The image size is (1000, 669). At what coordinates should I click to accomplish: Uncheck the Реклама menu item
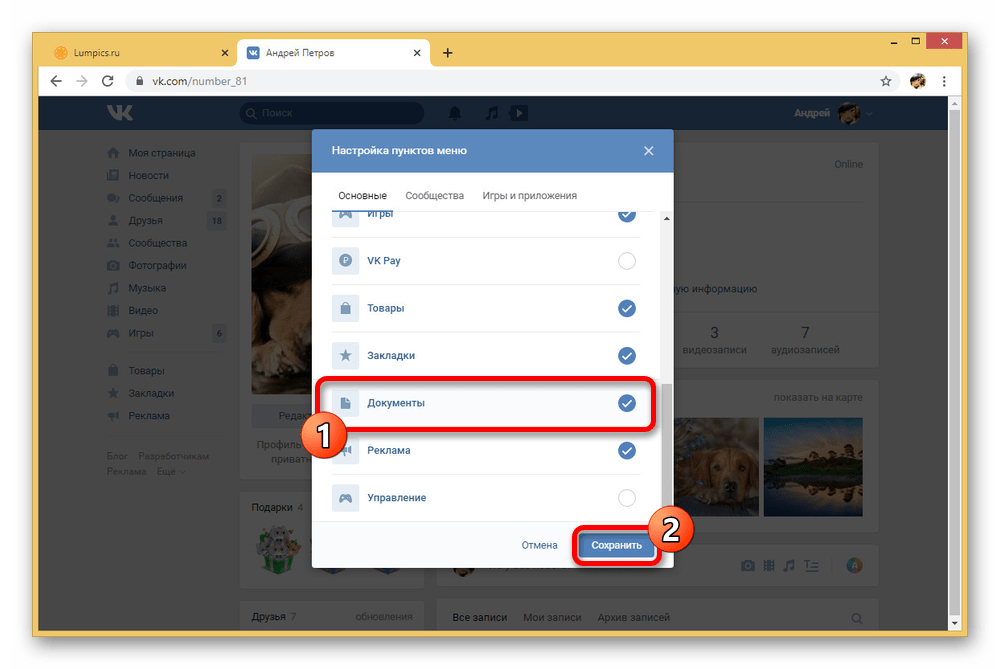627,450
